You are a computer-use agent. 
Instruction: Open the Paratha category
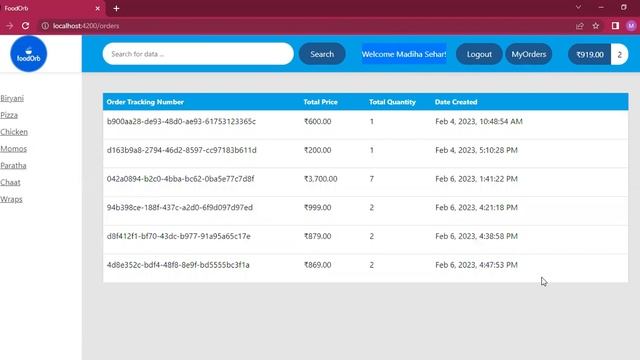click(13, 165)
